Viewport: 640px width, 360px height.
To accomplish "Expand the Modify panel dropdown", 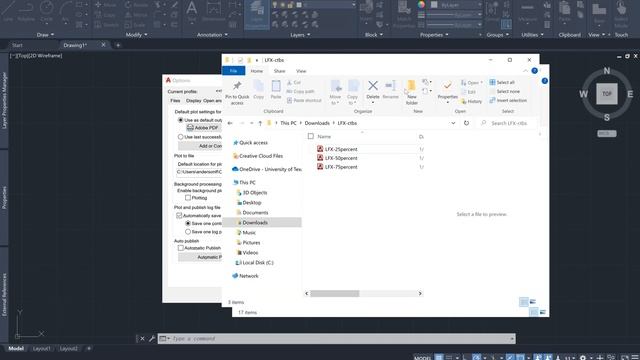I will (x=136, y=35).
